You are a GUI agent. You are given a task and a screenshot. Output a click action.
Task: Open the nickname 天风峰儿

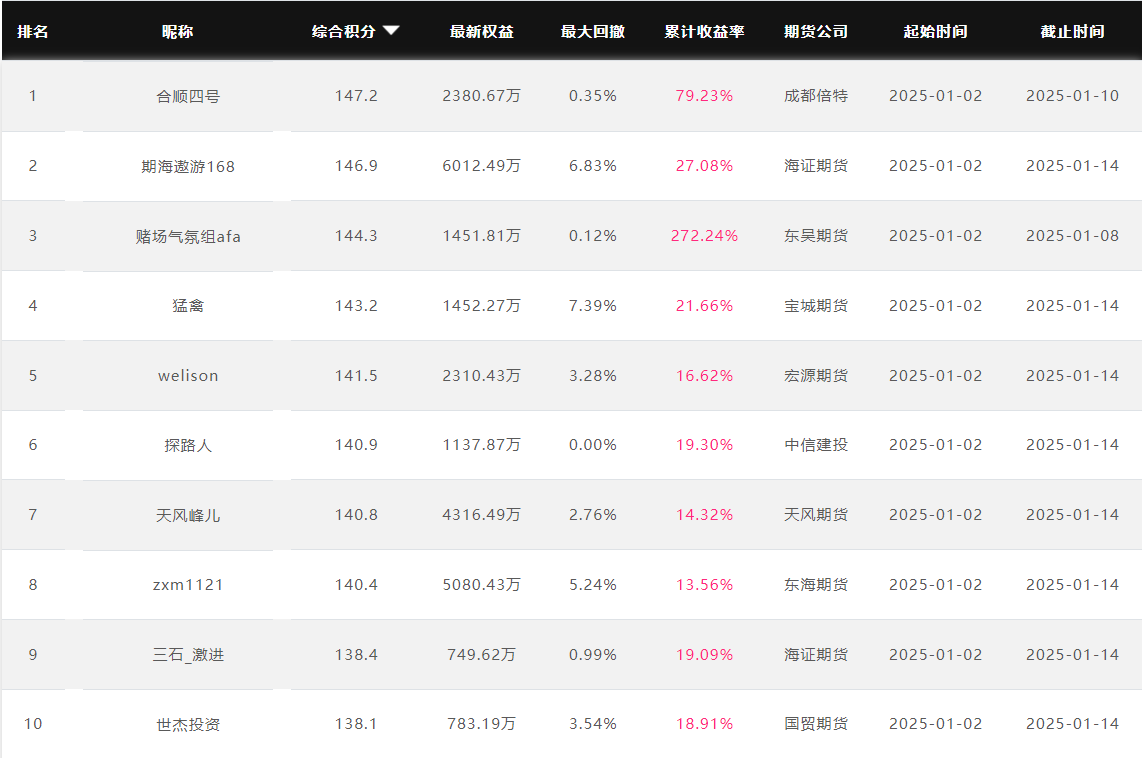coord(188,515)
